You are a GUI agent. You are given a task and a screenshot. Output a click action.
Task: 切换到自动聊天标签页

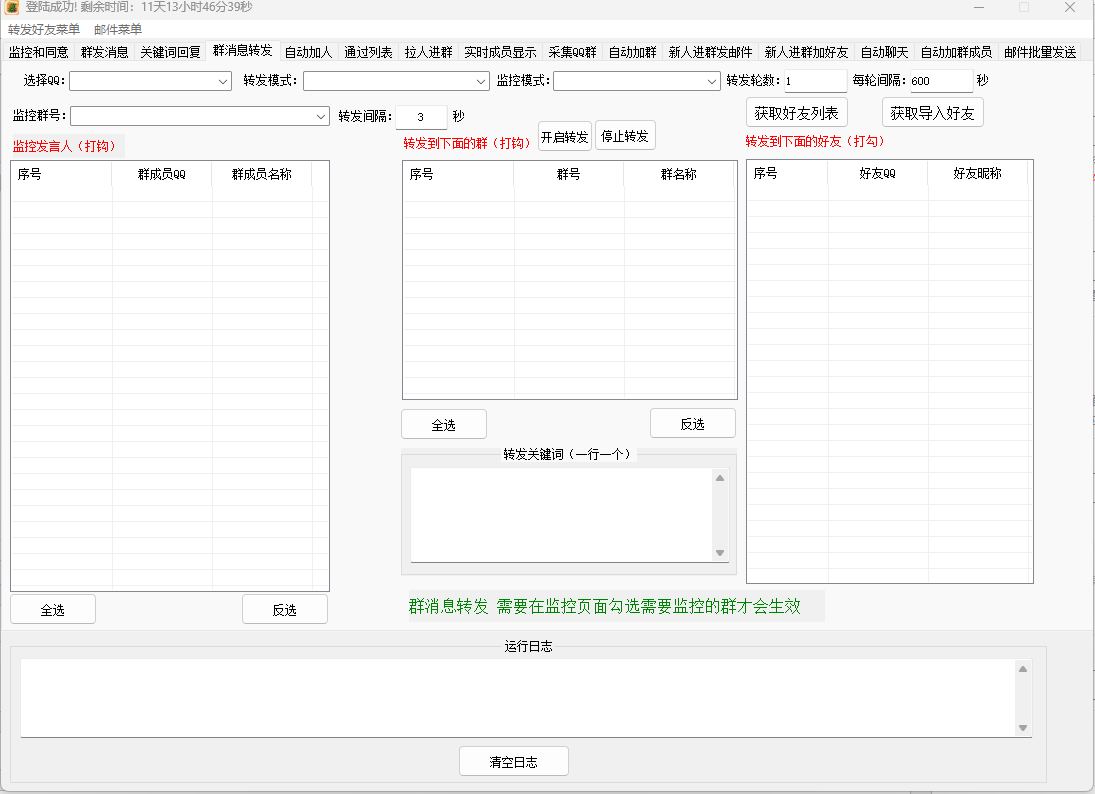coord(885,52)
